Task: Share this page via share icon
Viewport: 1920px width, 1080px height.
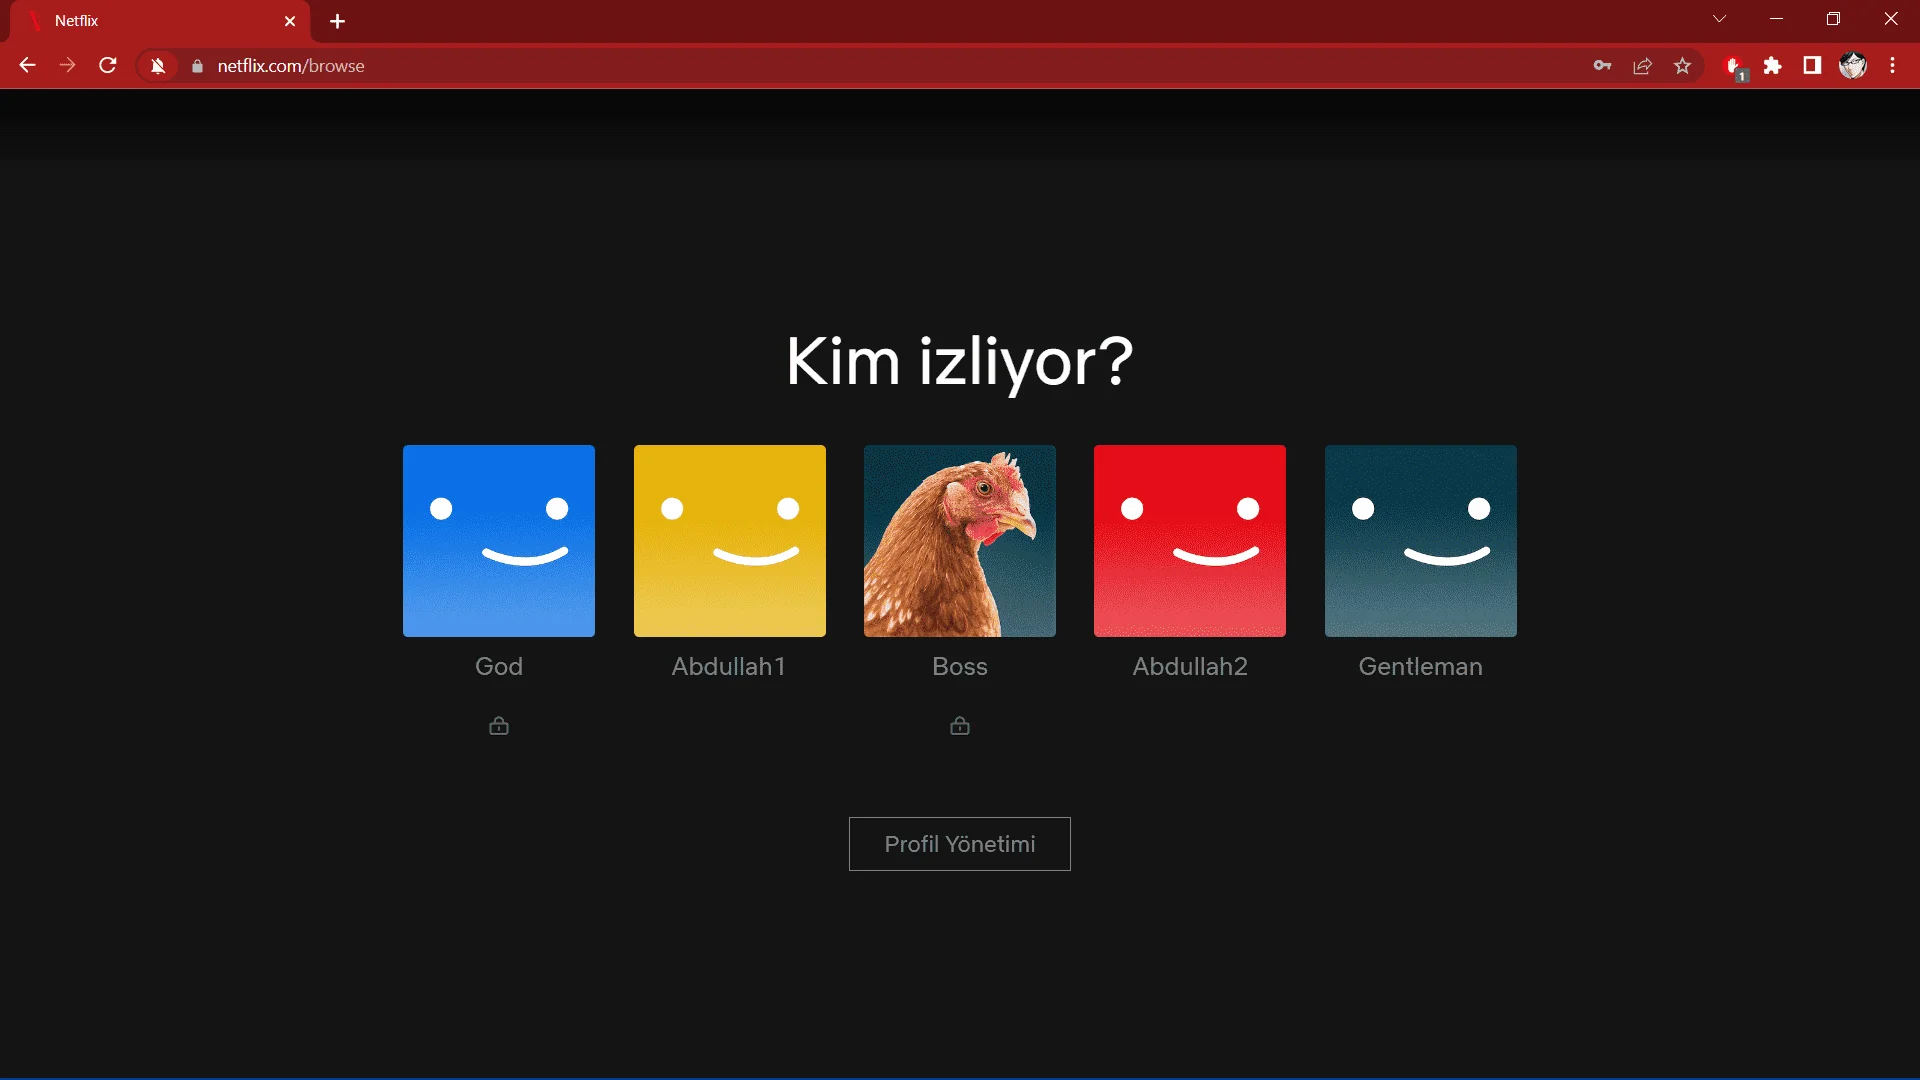Action: click(1642, 66)
